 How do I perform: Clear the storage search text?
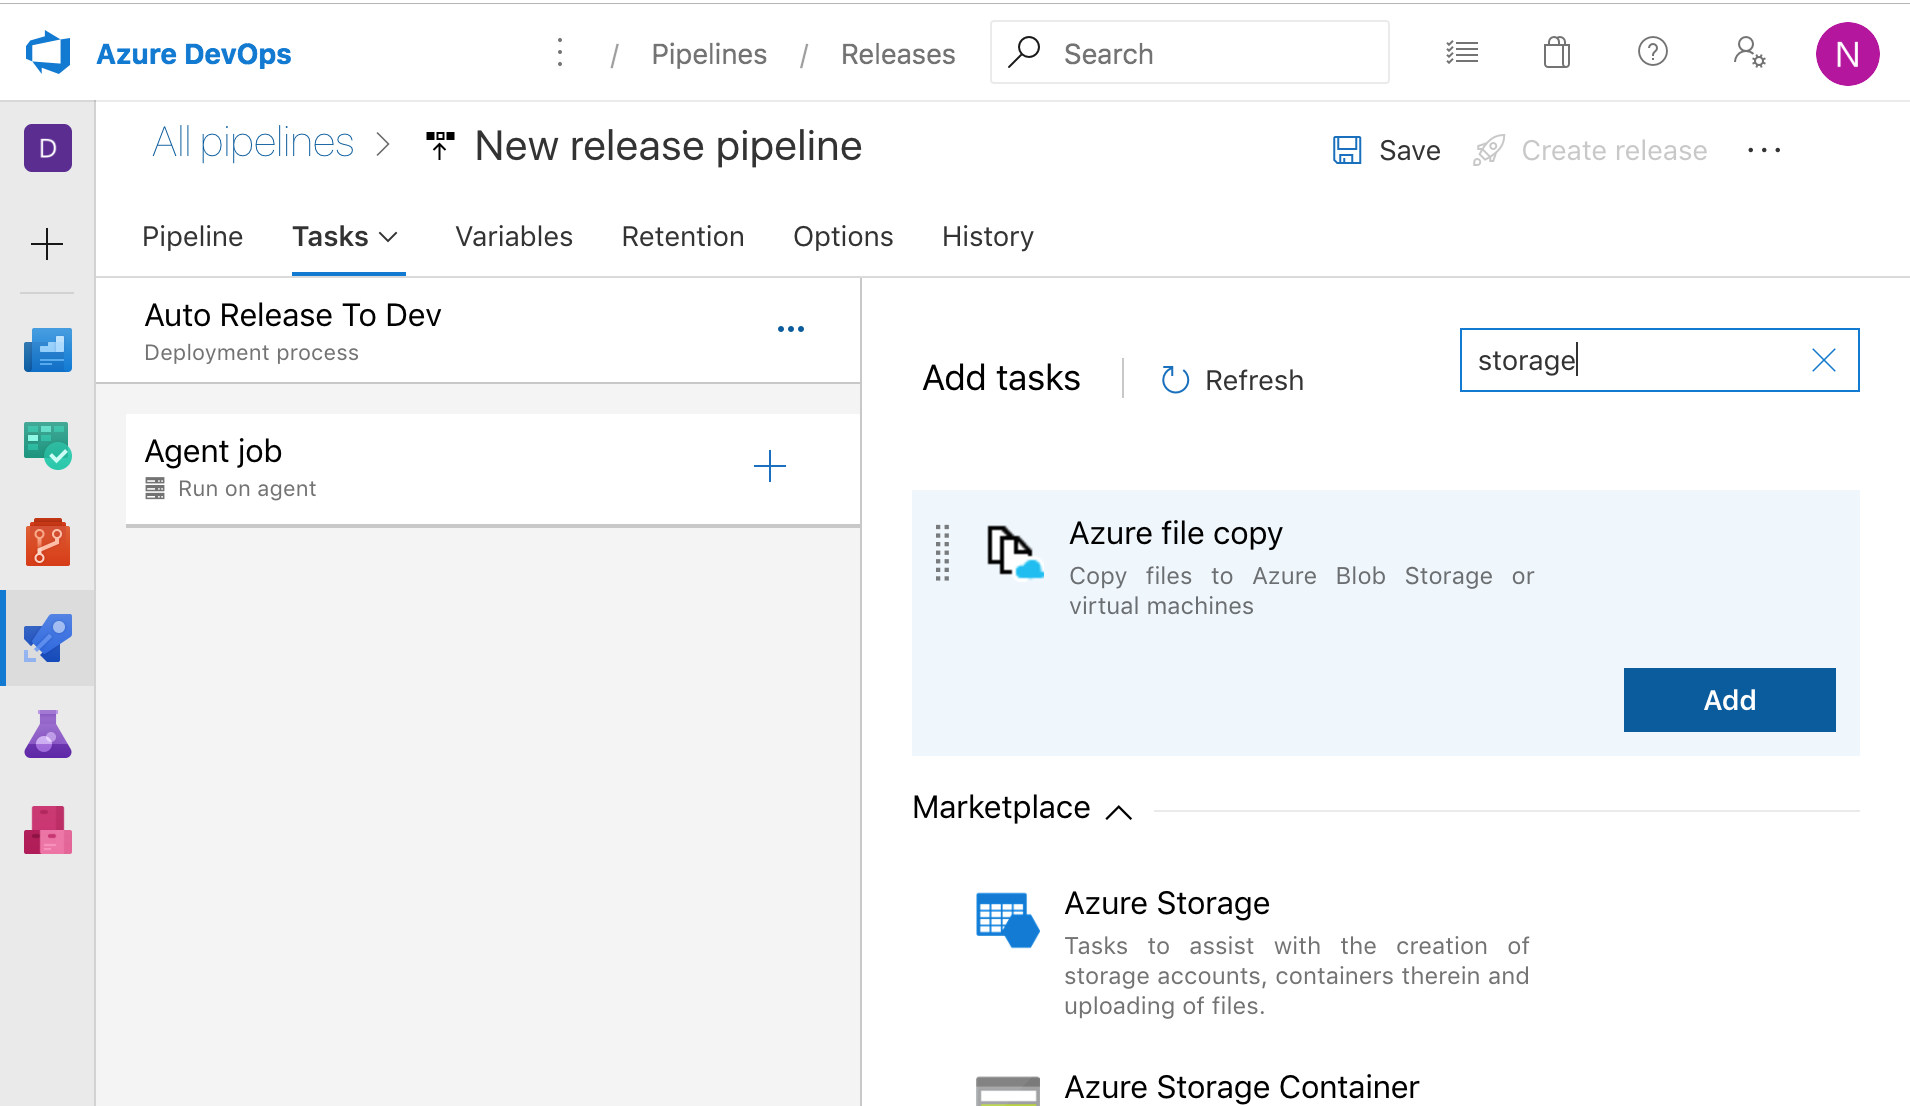click(1824, 360)
